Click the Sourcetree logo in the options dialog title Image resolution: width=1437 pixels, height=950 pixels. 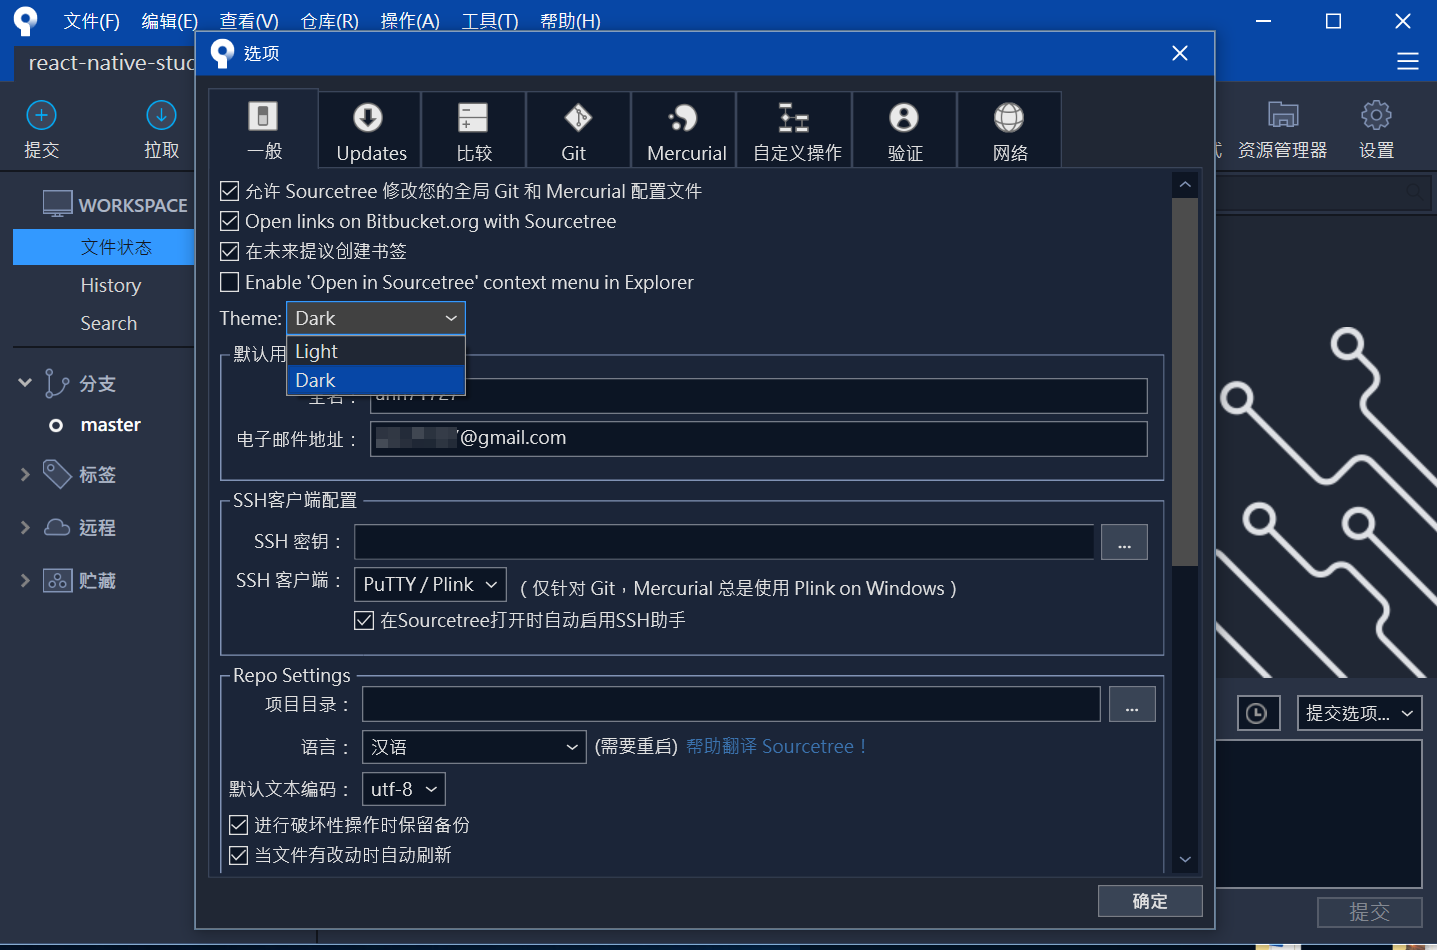click(x=222, y=53)
